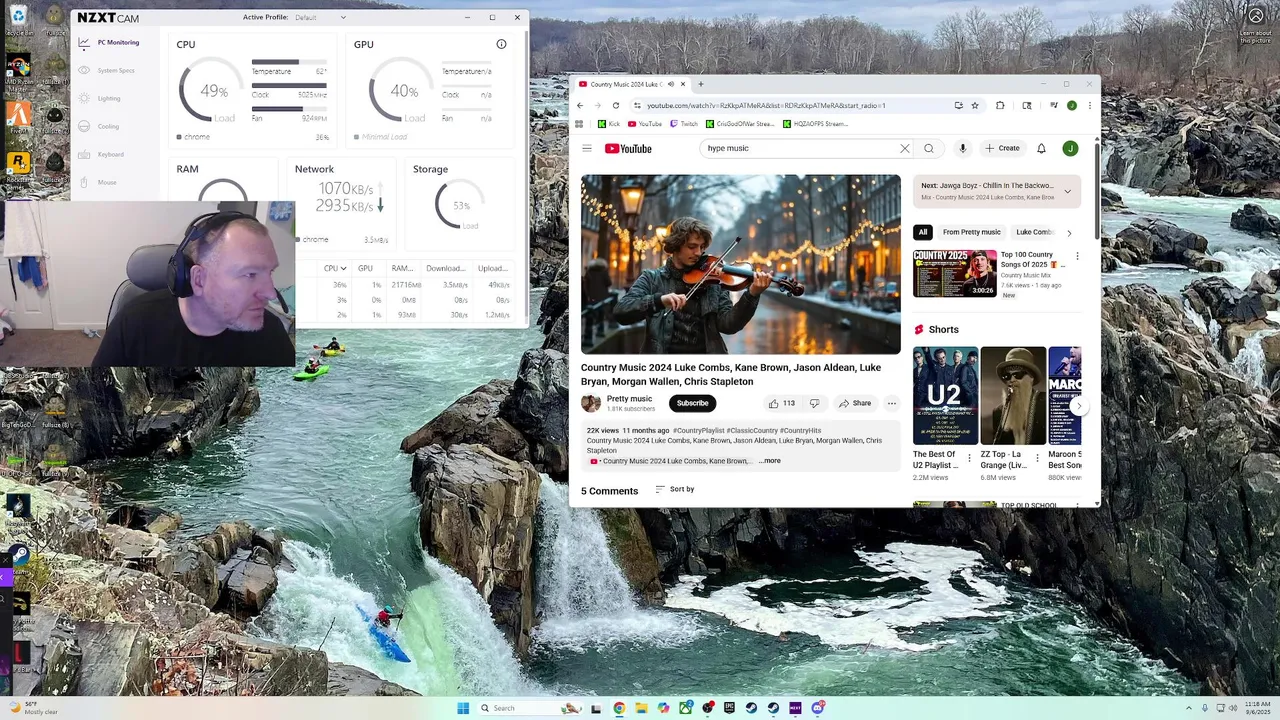1280x720 pixels.
Task: Open CrisGodOfWar Stream bookmark
Action: (740, 124)
